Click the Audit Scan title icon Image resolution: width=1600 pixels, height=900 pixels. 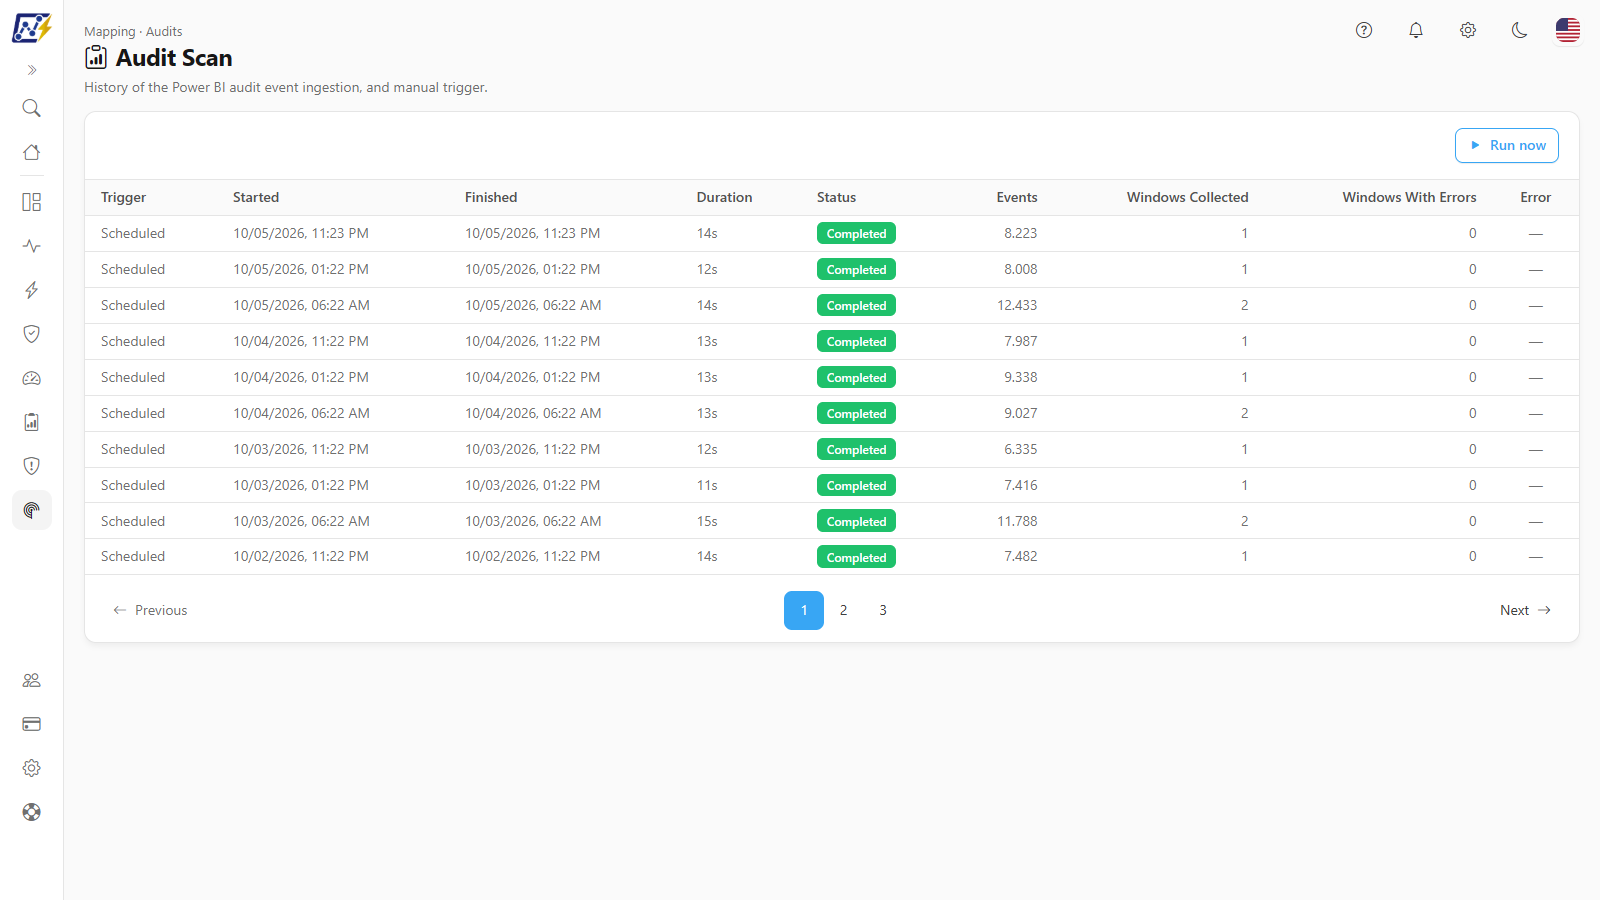pyautogui.click(x=96, y=58)
